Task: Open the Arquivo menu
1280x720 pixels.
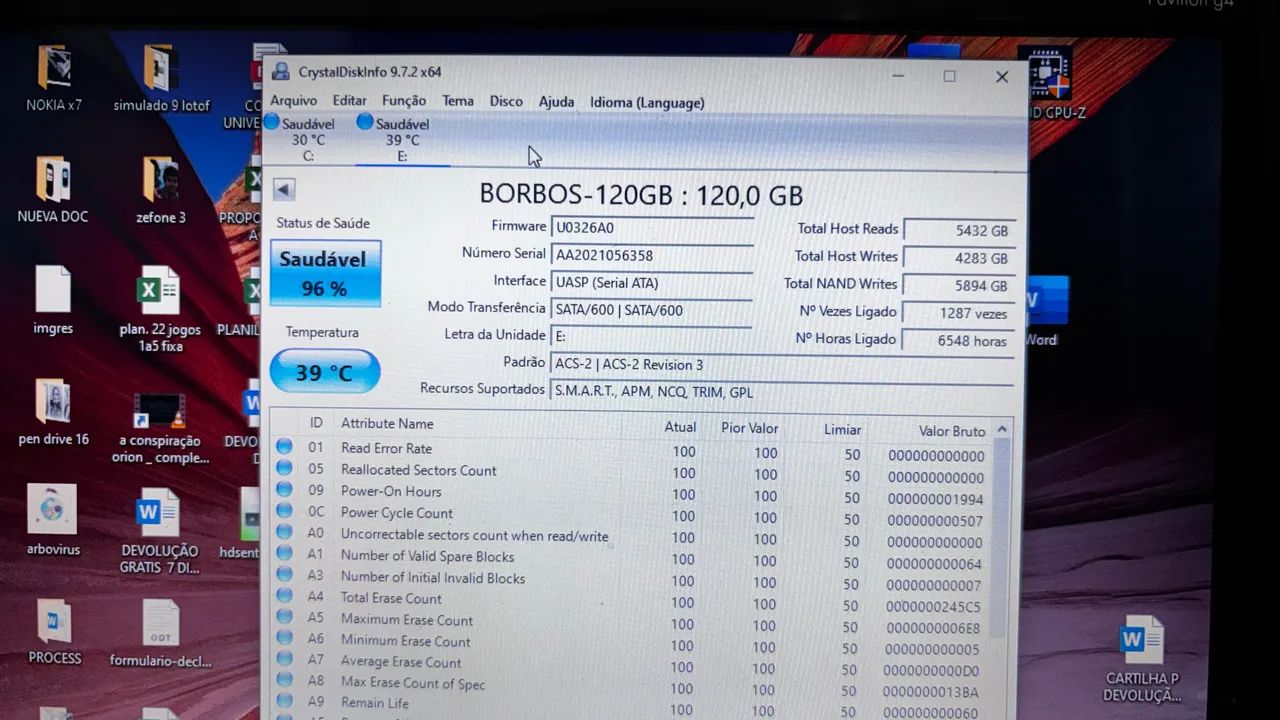Action: 293,101
